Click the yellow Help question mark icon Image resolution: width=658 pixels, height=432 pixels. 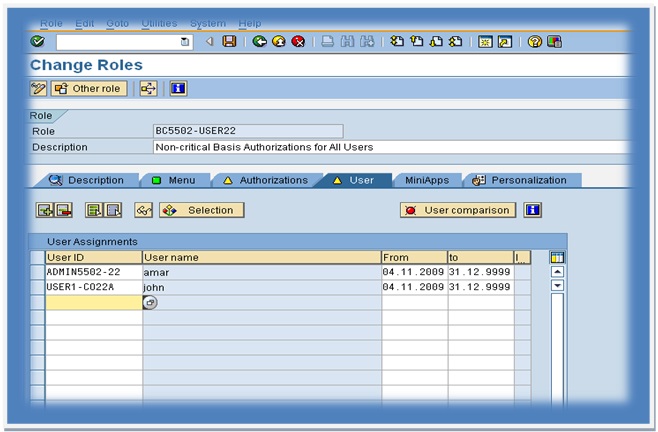click(x=534, y=42)
